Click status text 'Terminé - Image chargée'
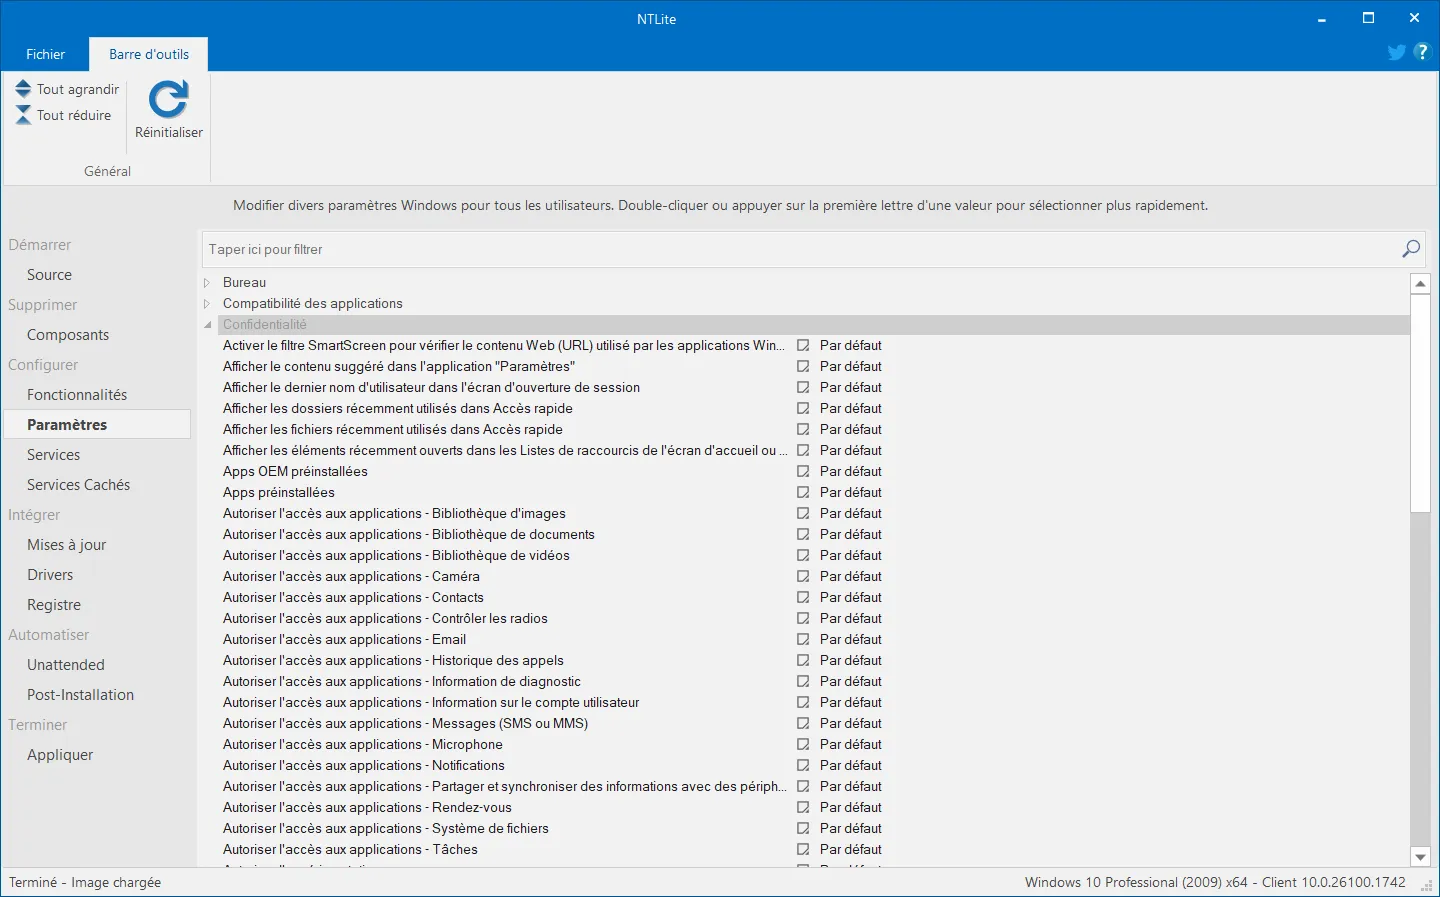The image size is (1440, 897). point(85,882)
